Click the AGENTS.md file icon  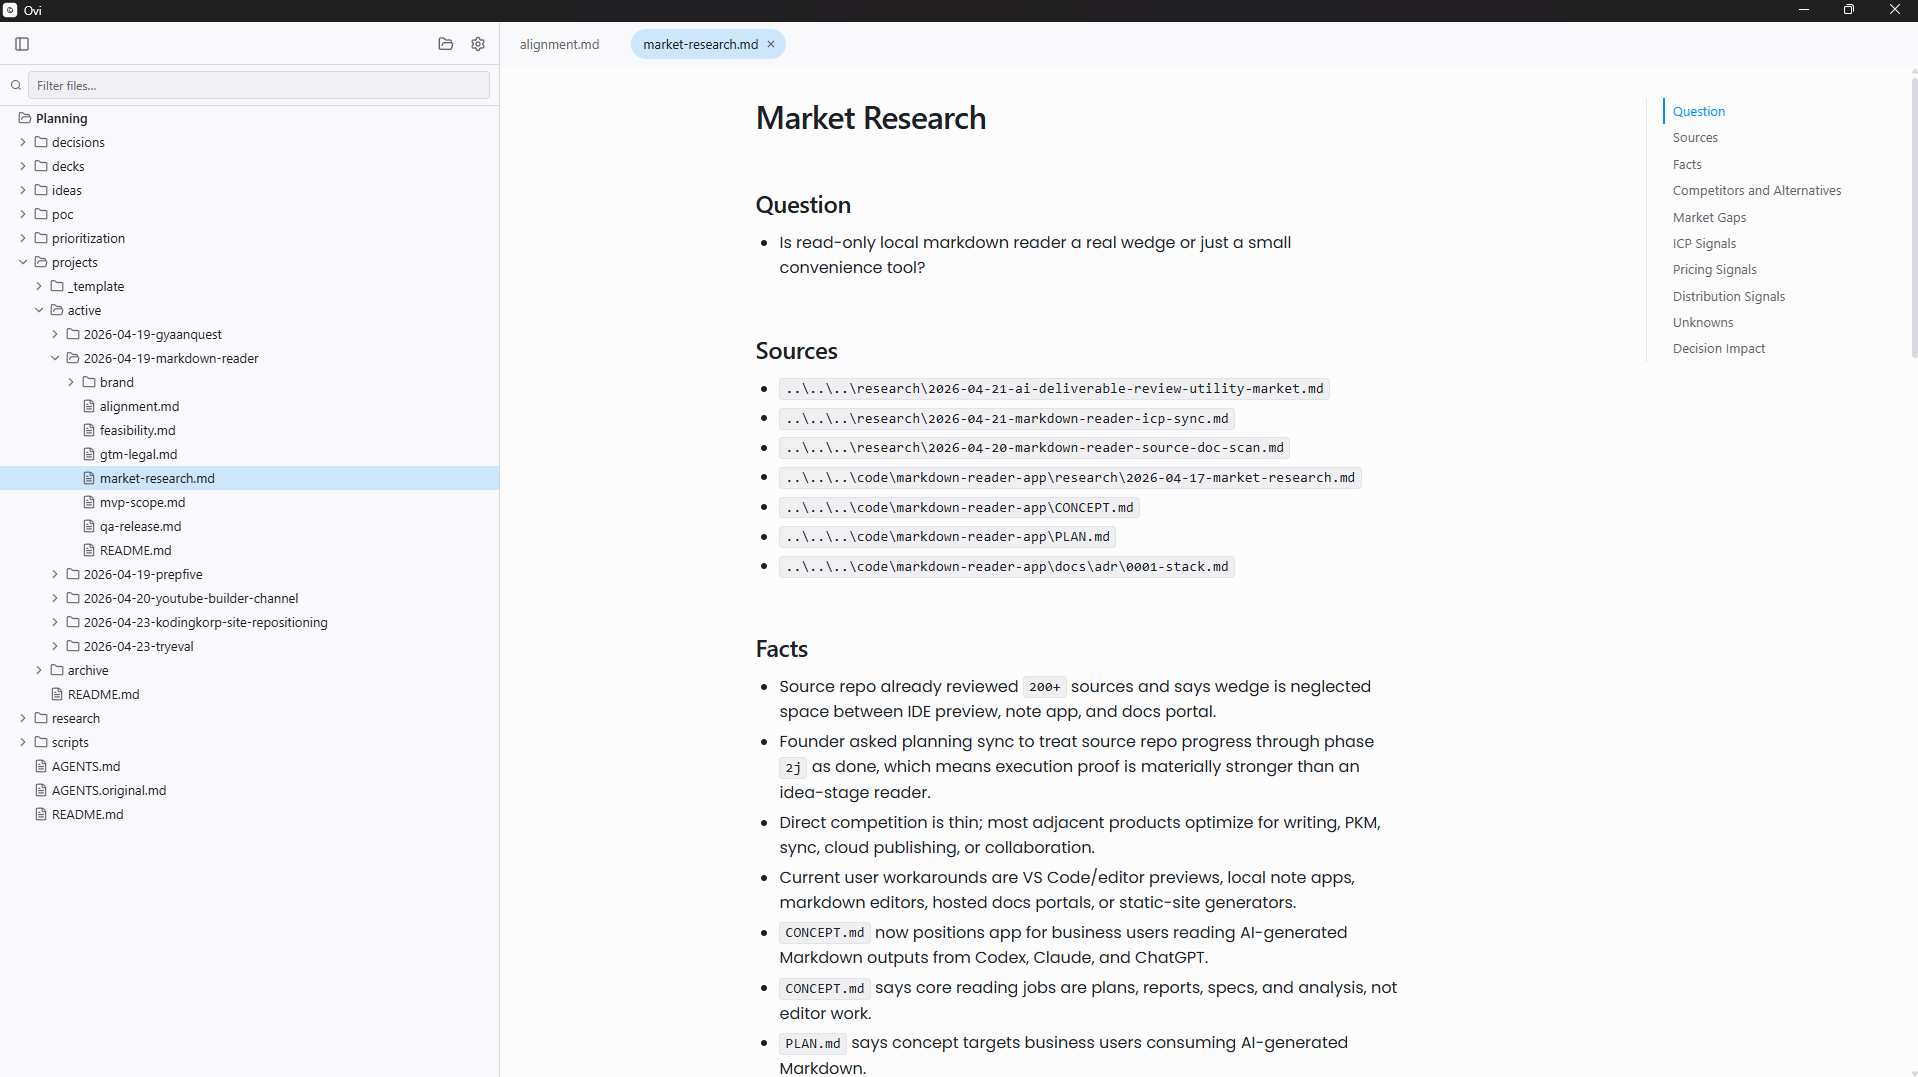[x=41, y=767]
